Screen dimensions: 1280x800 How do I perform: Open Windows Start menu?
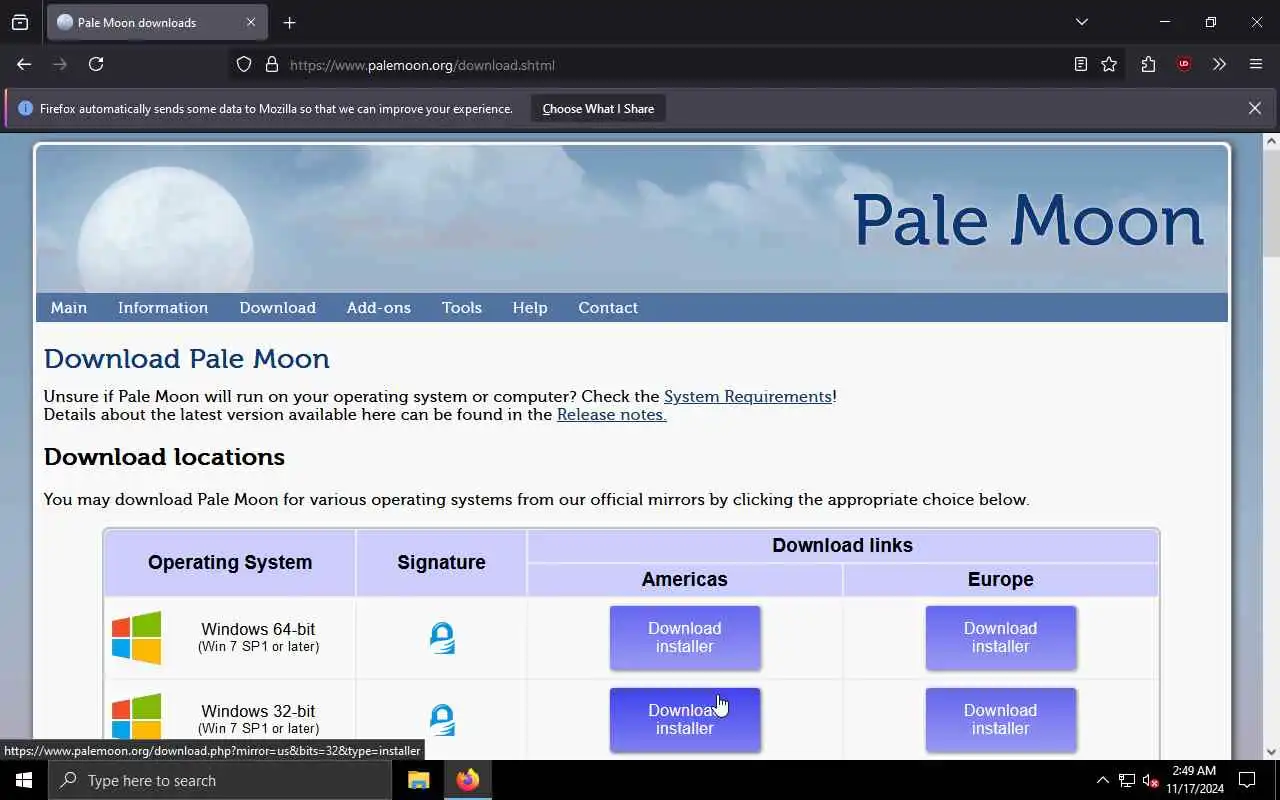(24, 780)
